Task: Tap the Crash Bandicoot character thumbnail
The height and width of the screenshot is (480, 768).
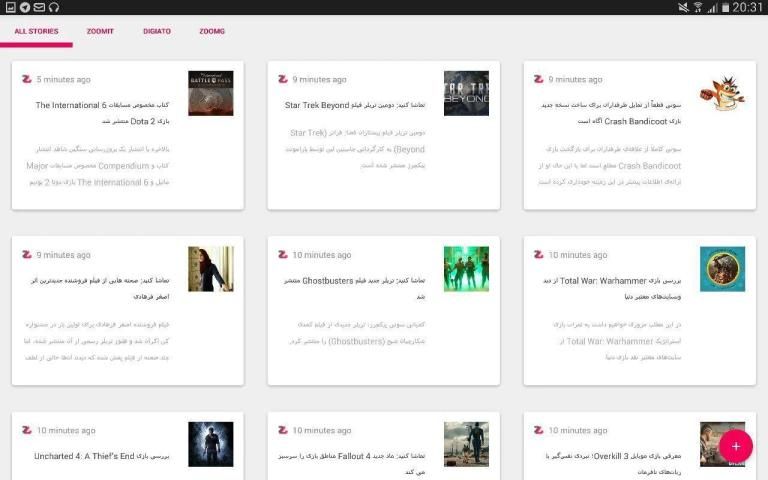Action: [x=722, y=93]
